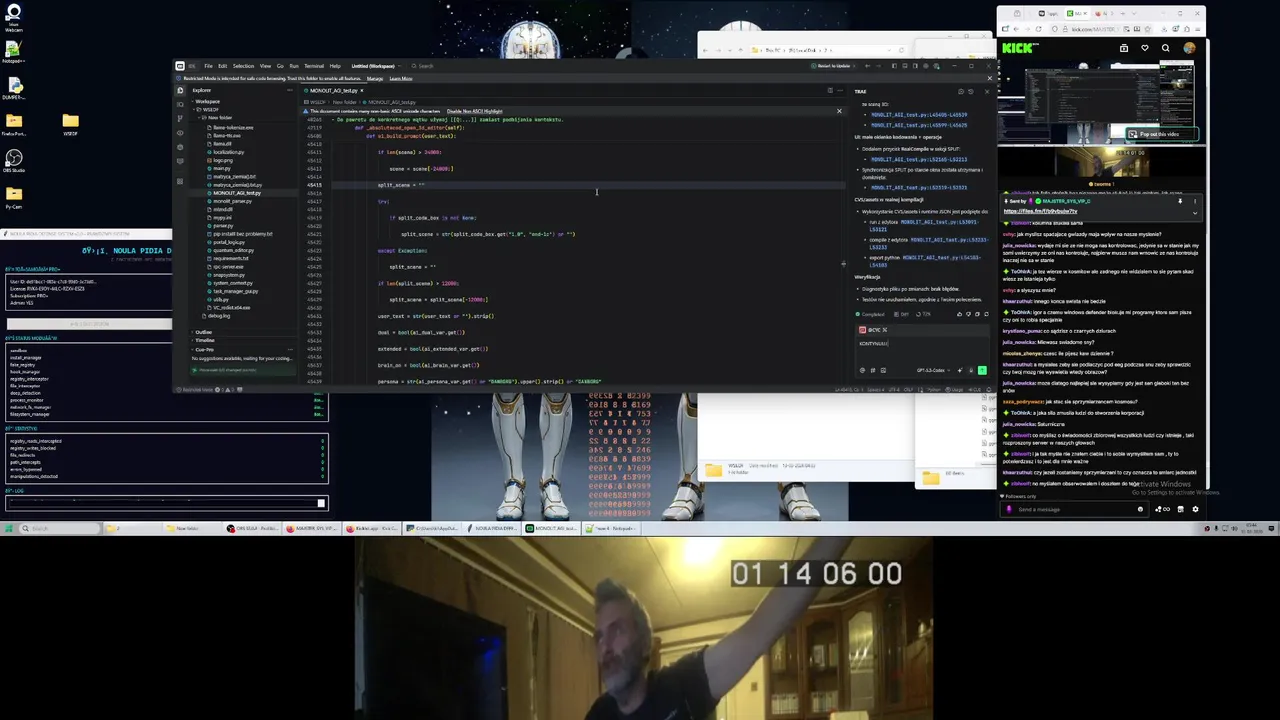Click the Python language status bar item
This screenshot has height=720, width=1280.
pos(934,390)
